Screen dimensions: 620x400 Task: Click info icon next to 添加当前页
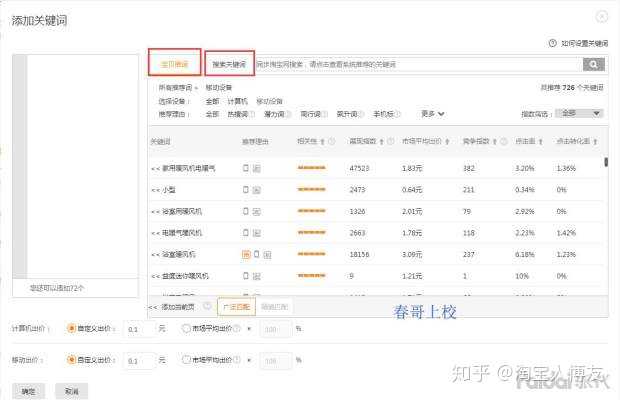pyautogui.click(x=207, y=307)
